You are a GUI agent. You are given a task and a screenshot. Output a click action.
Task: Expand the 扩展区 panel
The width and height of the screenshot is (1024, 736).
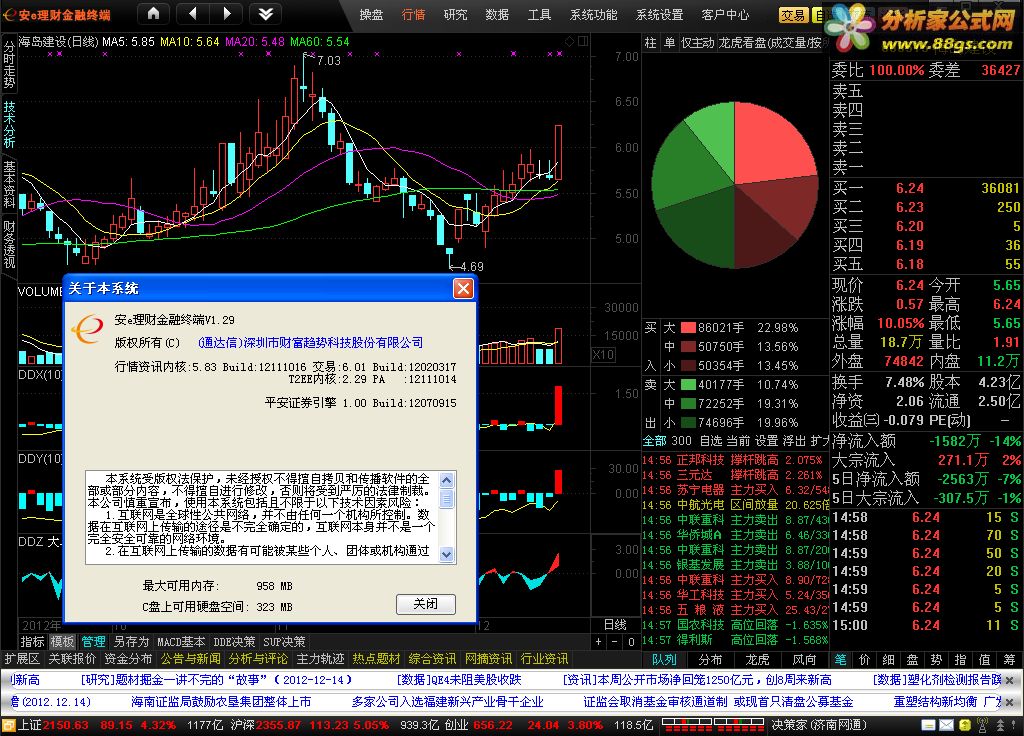pos(22,659)
